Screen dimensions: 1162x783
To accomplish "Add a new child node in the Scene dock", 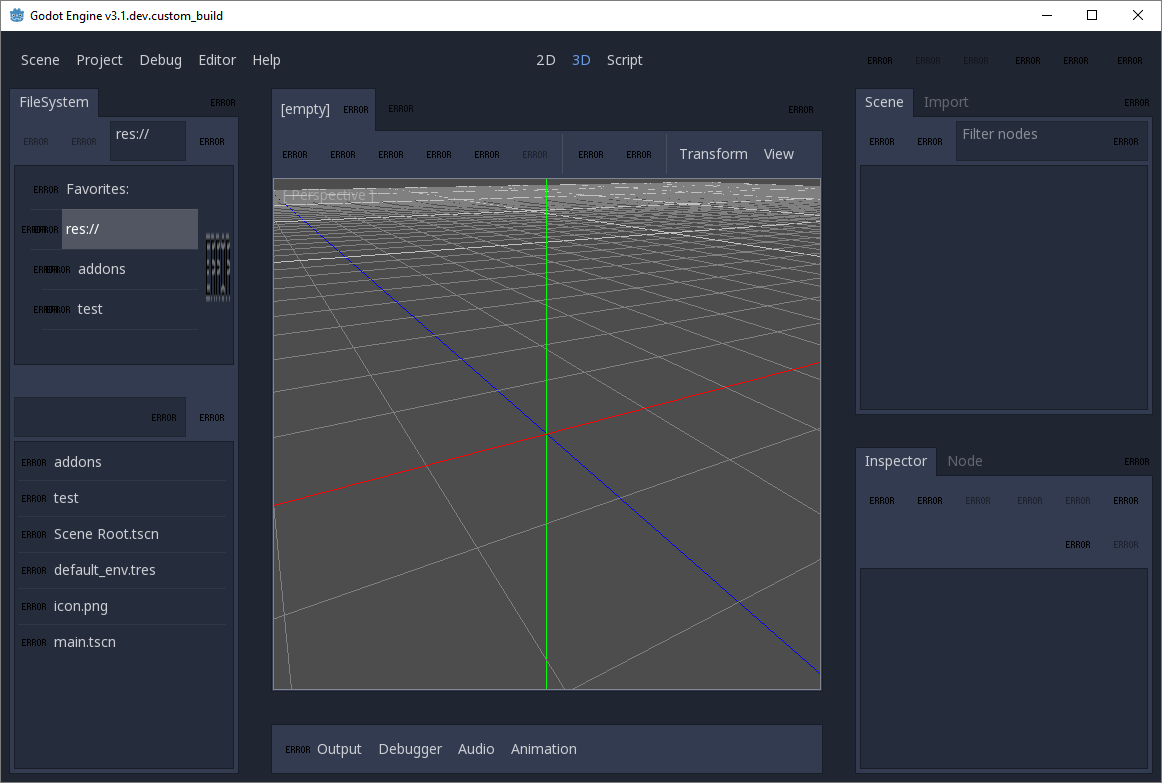I will pos(881,141).
